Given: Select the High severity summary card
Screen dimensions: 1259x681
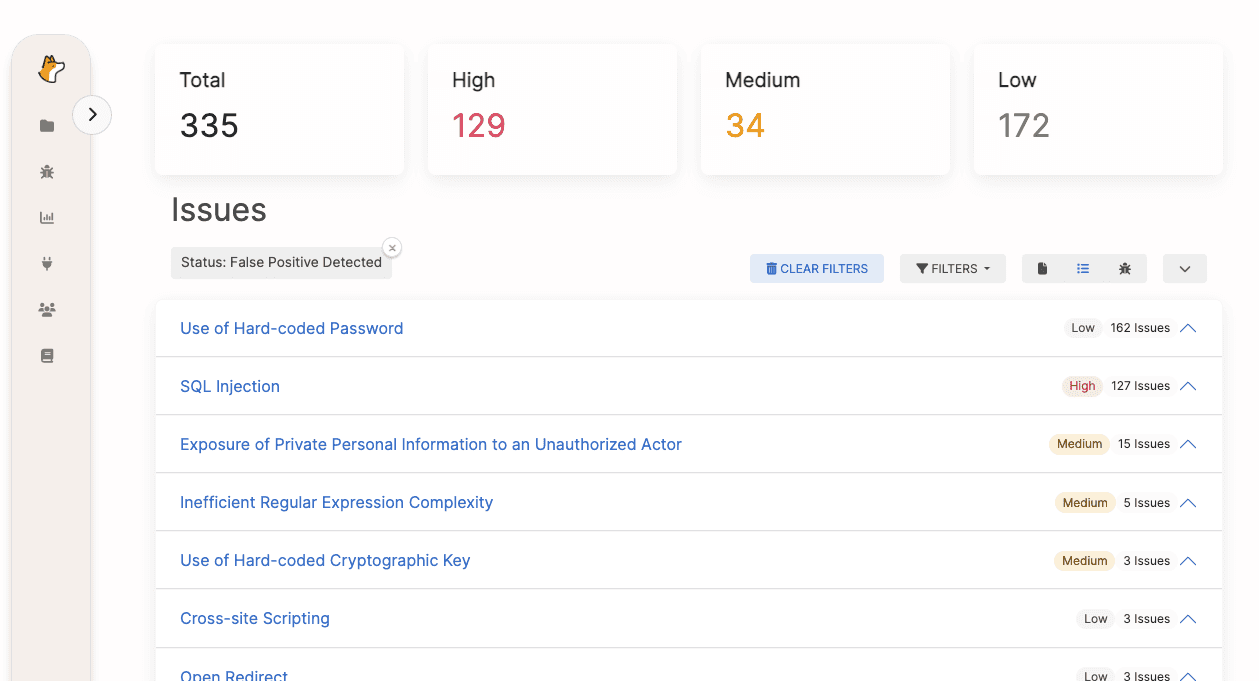Looking at the screenshot, I should coord(552,109).
